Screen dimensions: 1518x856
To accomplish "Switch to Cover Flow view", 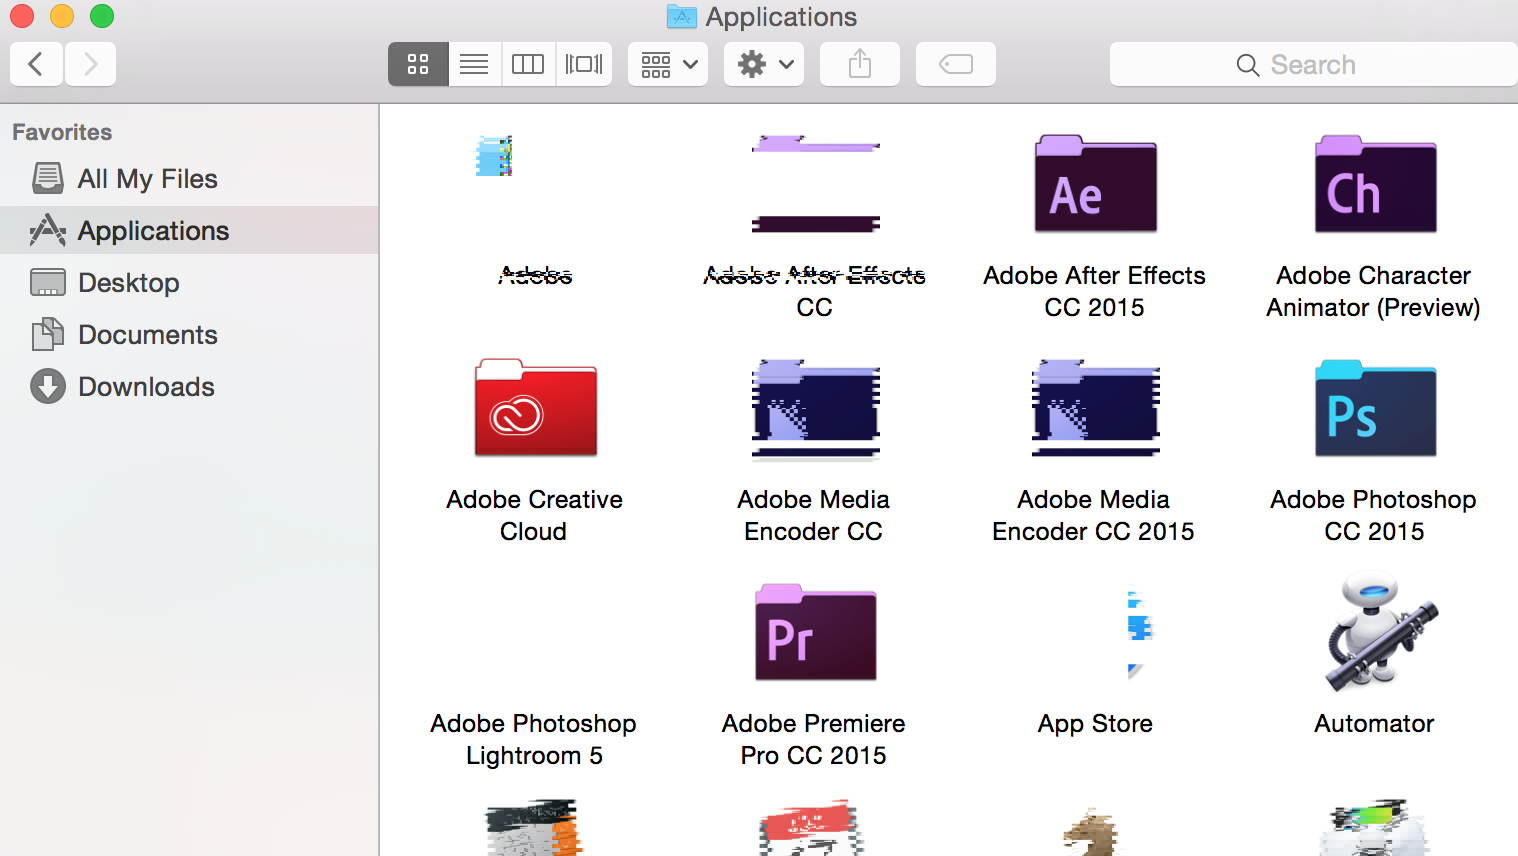I will coord(584,64).
